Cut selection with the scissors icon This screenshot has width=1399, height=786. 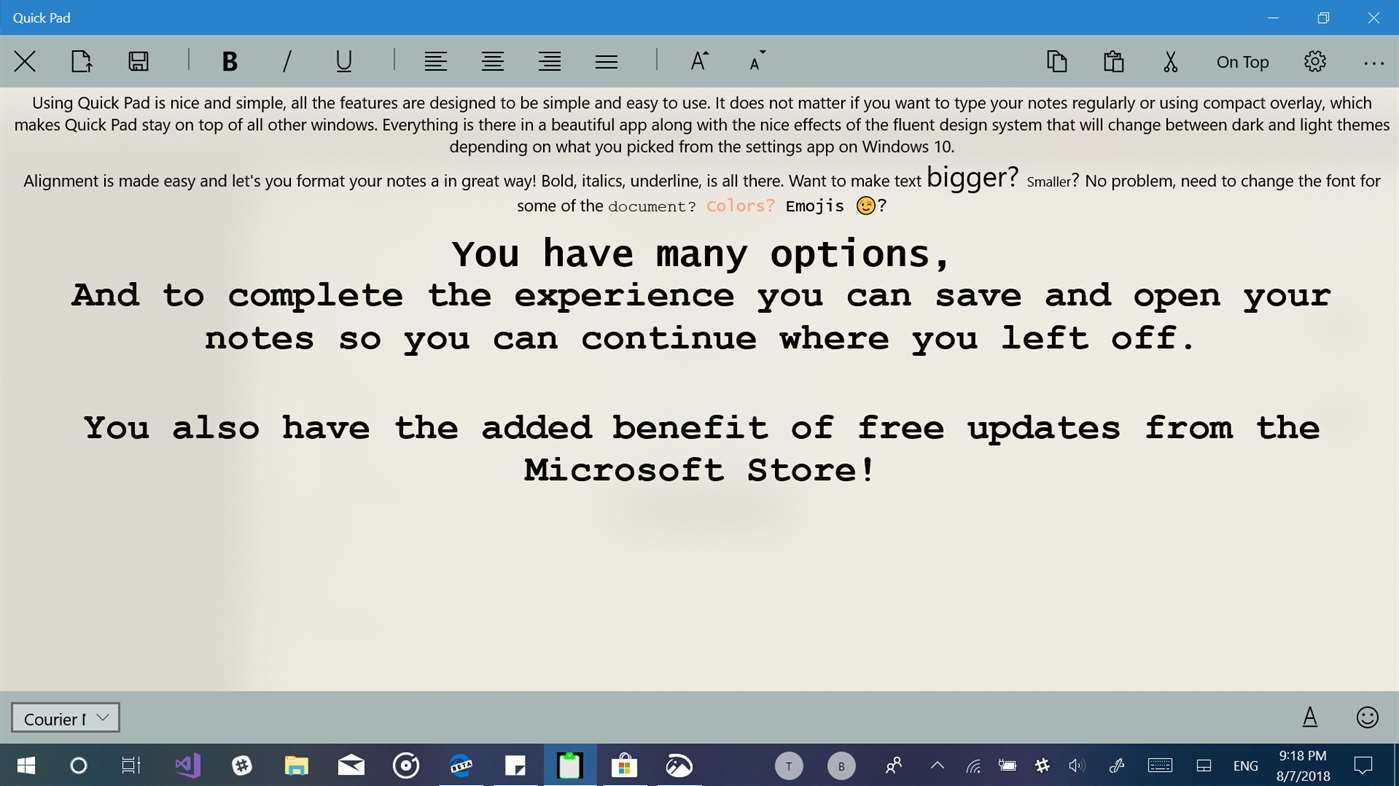point(1170,62)
